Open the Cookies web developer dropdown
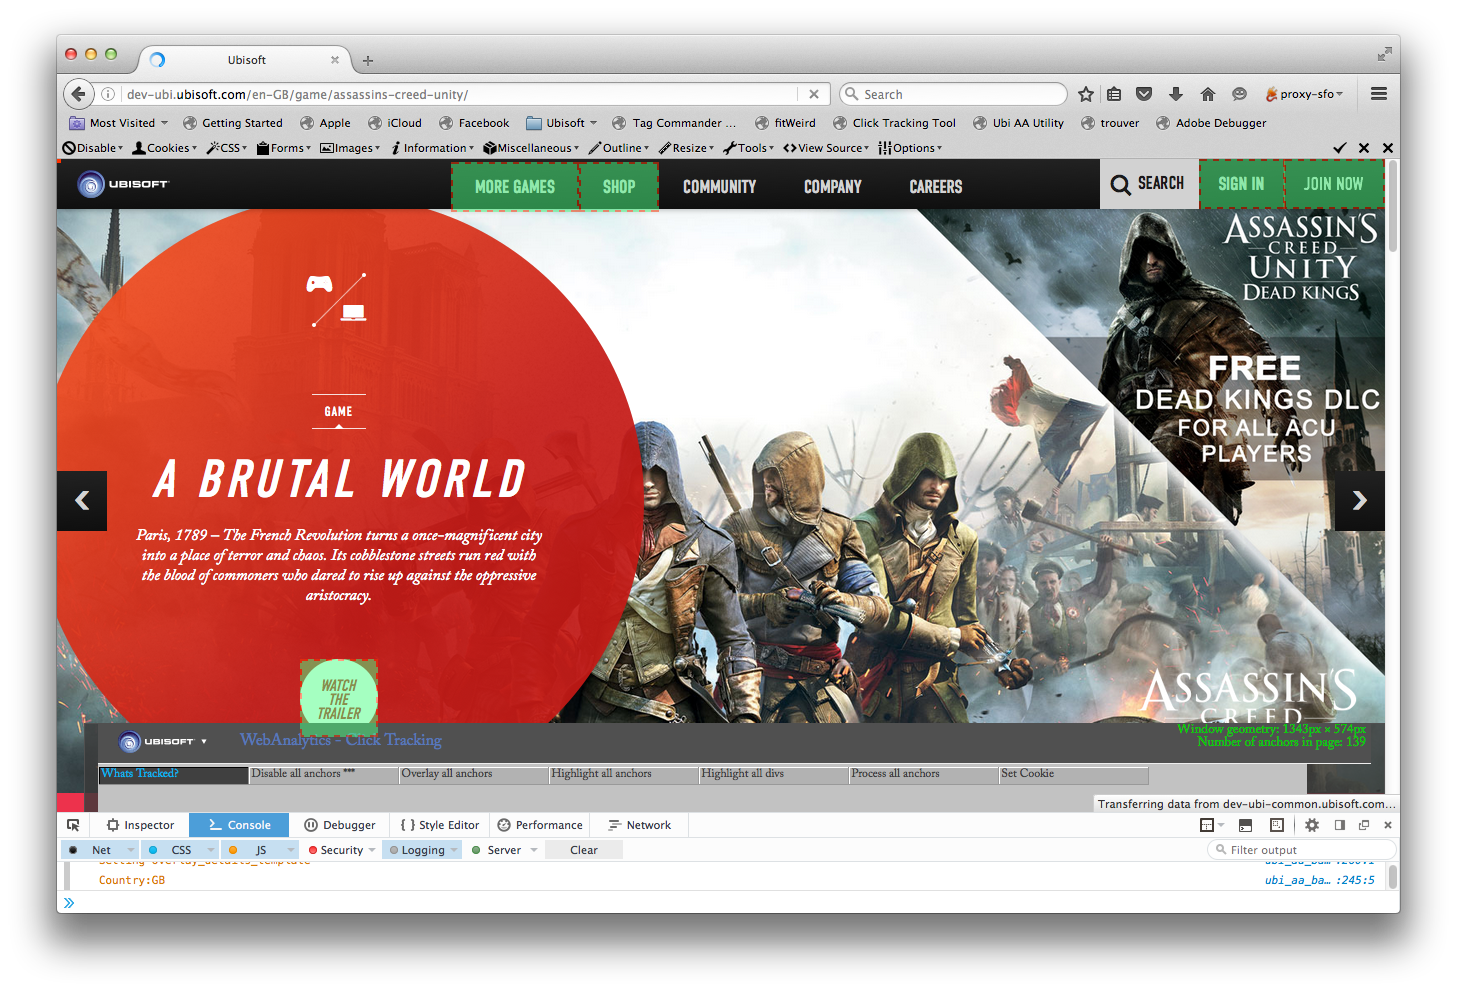Screen dimensions: 1457x992 pos(165,148)
